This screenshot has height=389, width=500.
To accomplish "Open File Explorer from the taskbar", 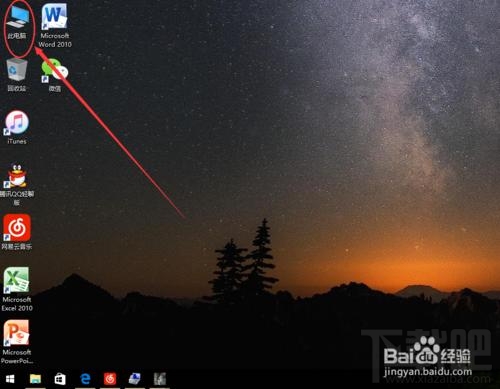I will (x=35, y=379).
